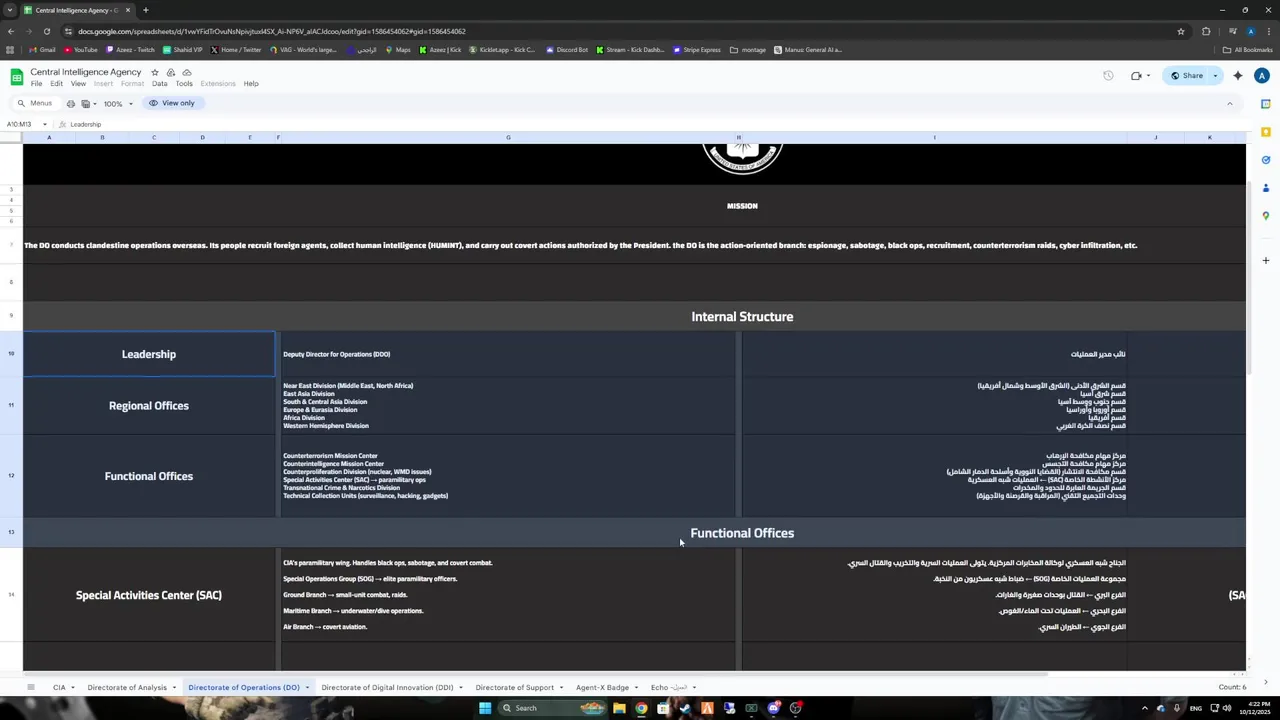Expand the name box dropdown arrow
The height and width of the screenshot is (720, 1280).
coord(44,124)
